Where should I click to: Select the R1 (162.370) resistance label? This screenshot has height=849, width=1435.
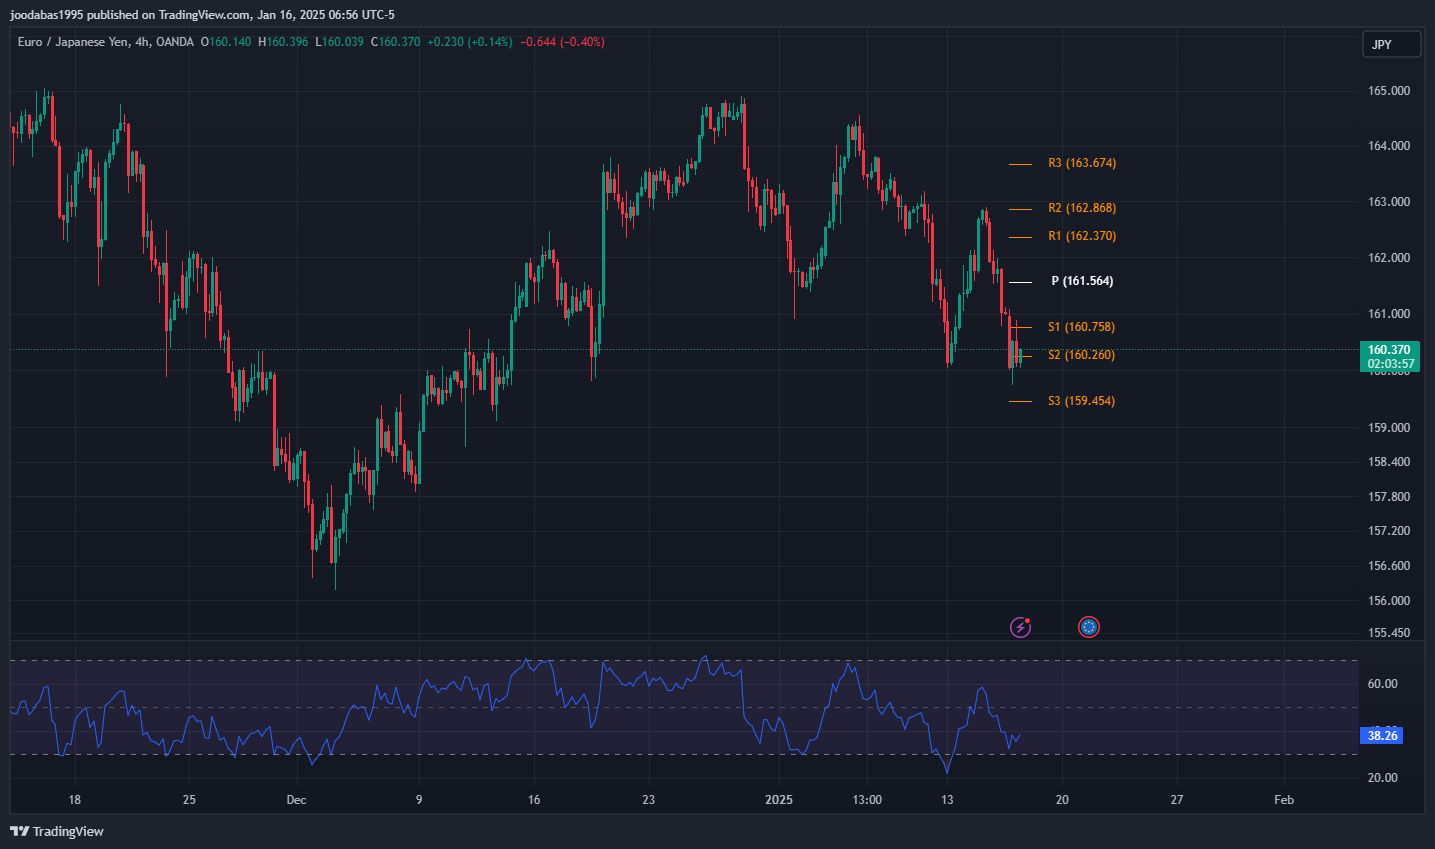tap(1081, 236)
